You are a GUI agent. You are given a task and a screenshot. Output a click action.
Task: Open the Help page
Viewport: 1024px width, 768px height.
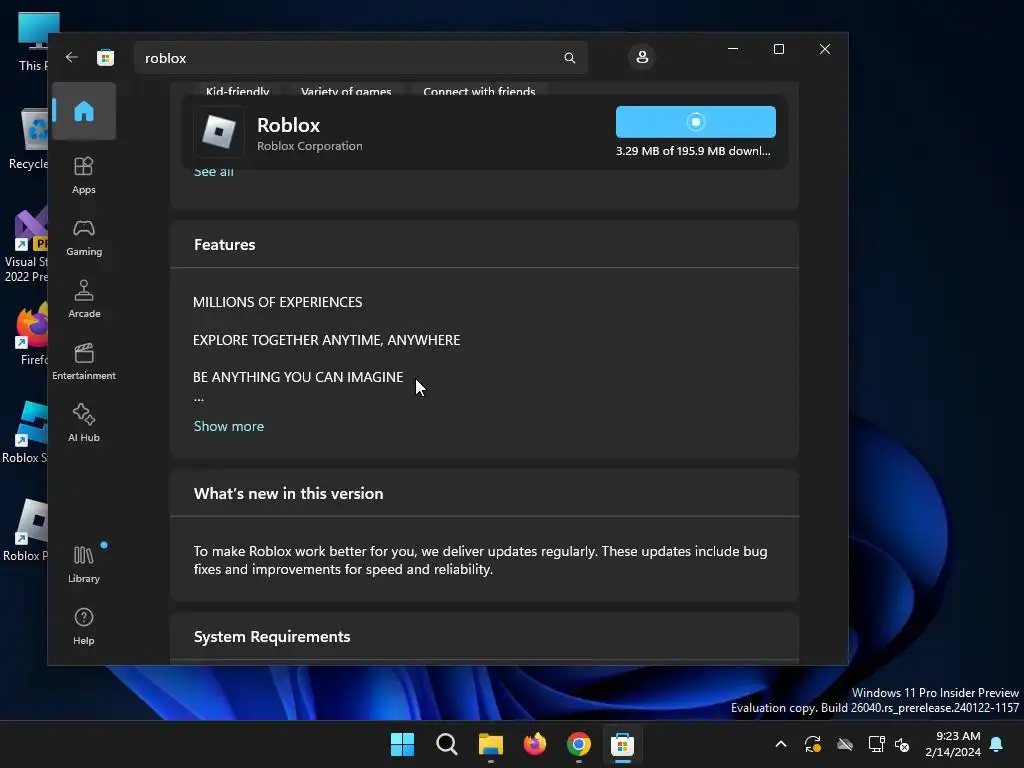(x=84, y=626)
